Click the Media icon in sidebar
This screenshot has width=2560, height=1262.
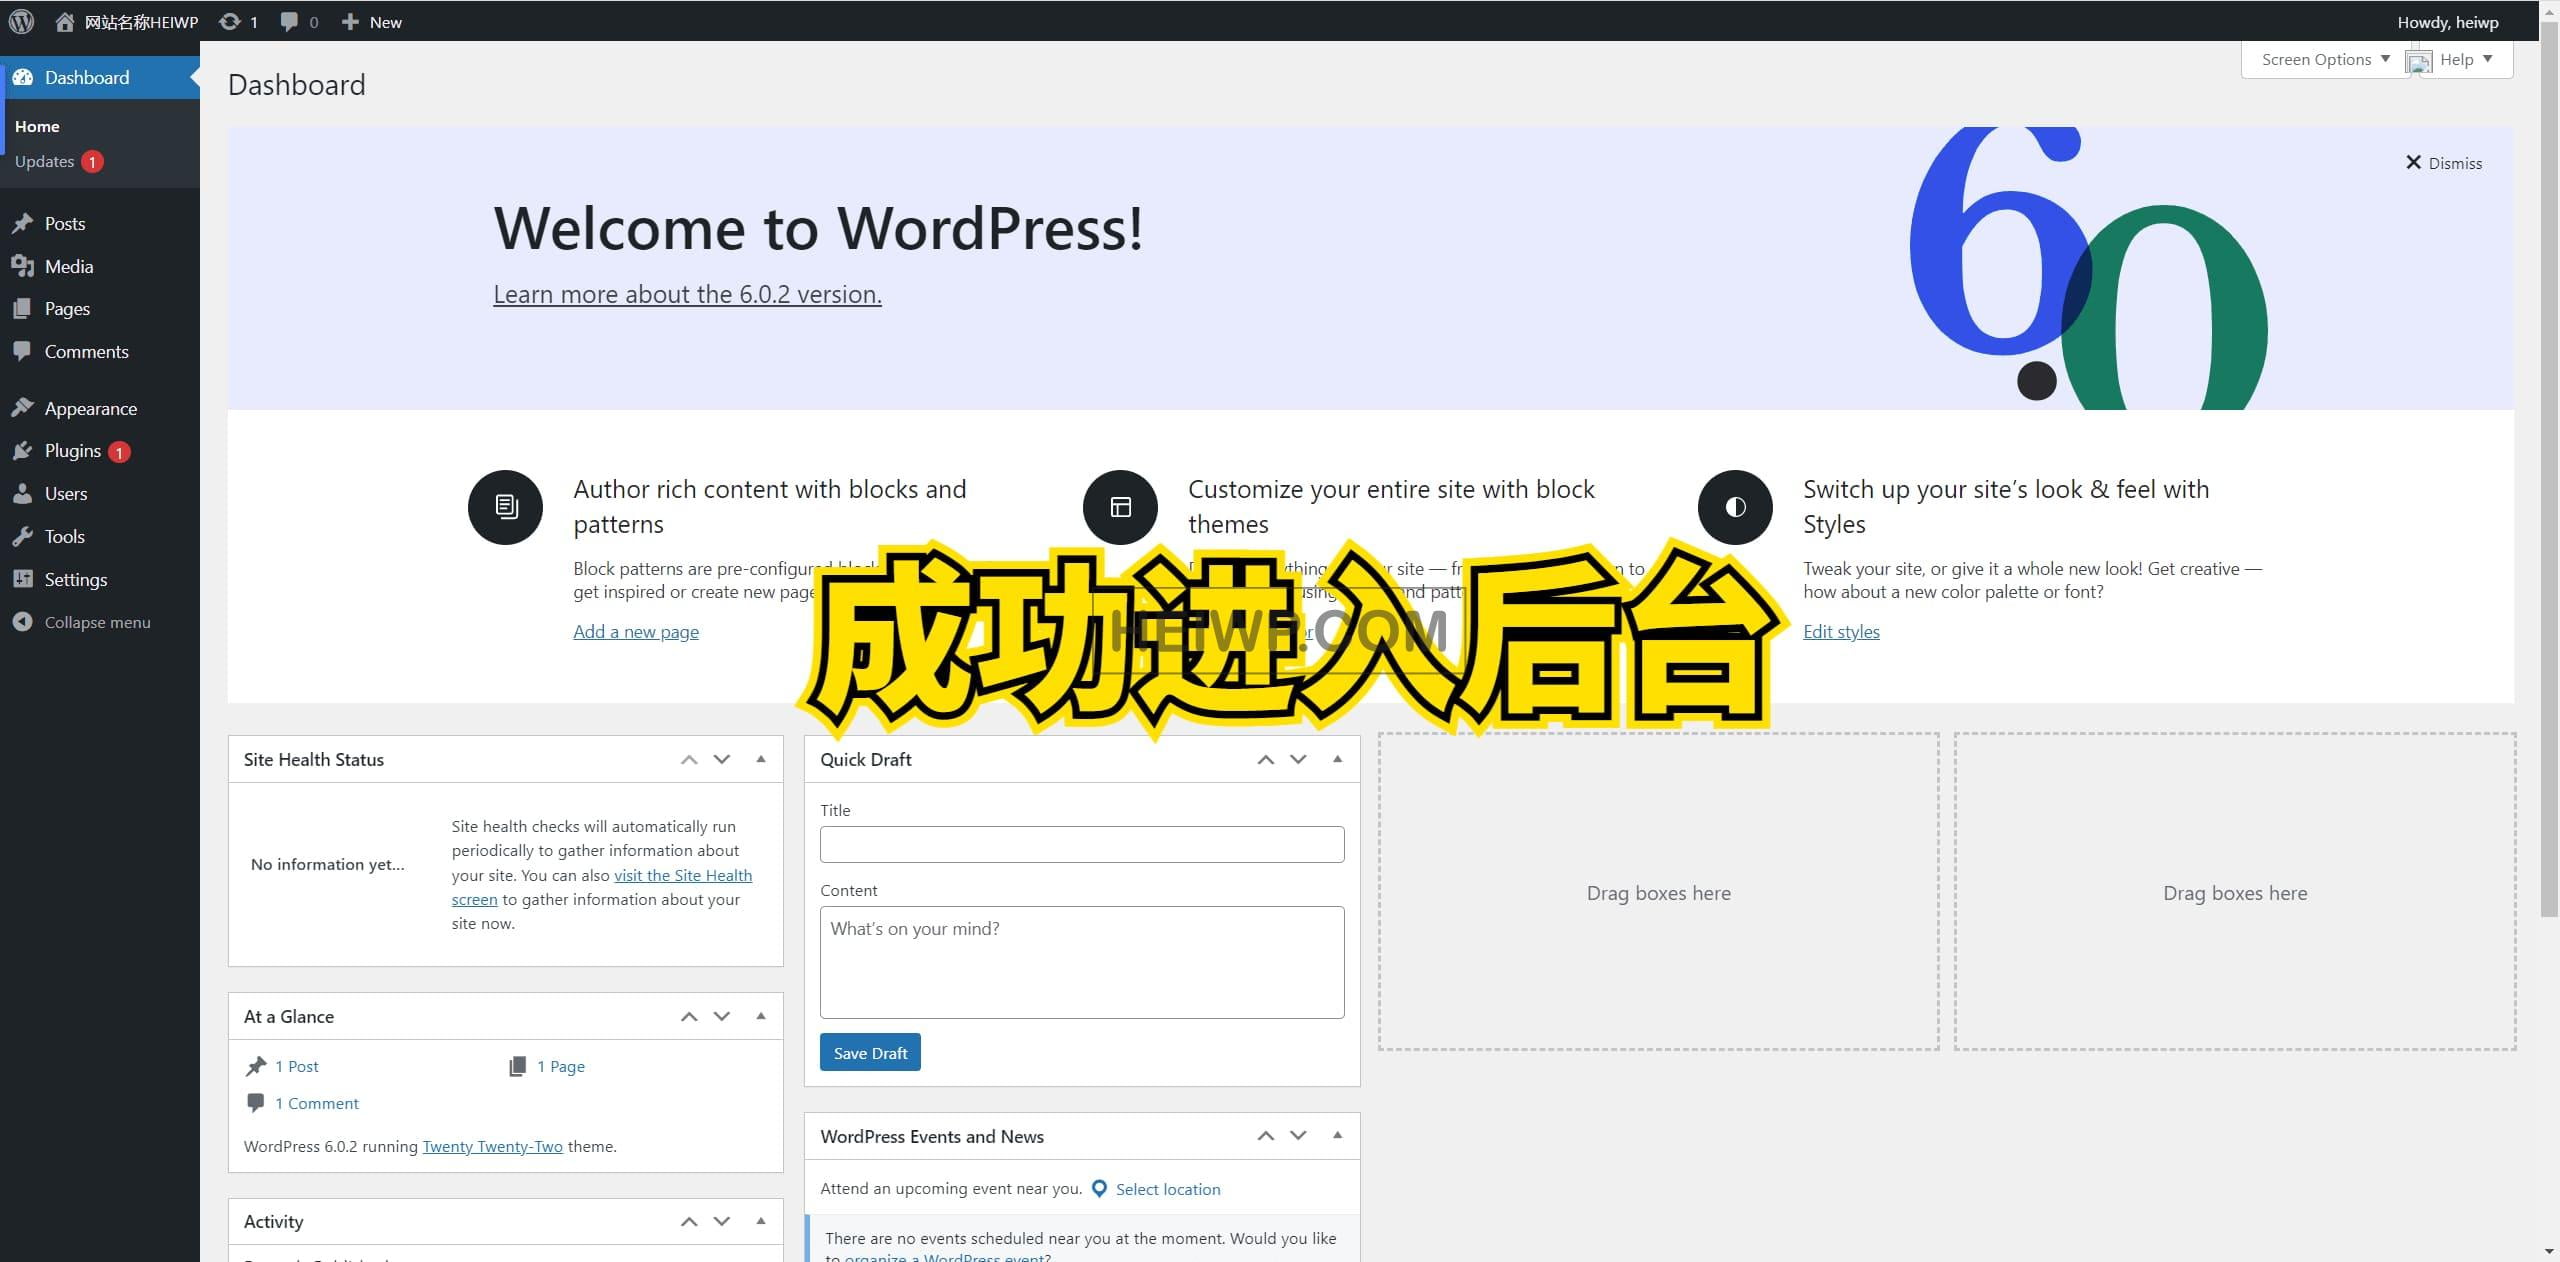[x=23, y=266]
